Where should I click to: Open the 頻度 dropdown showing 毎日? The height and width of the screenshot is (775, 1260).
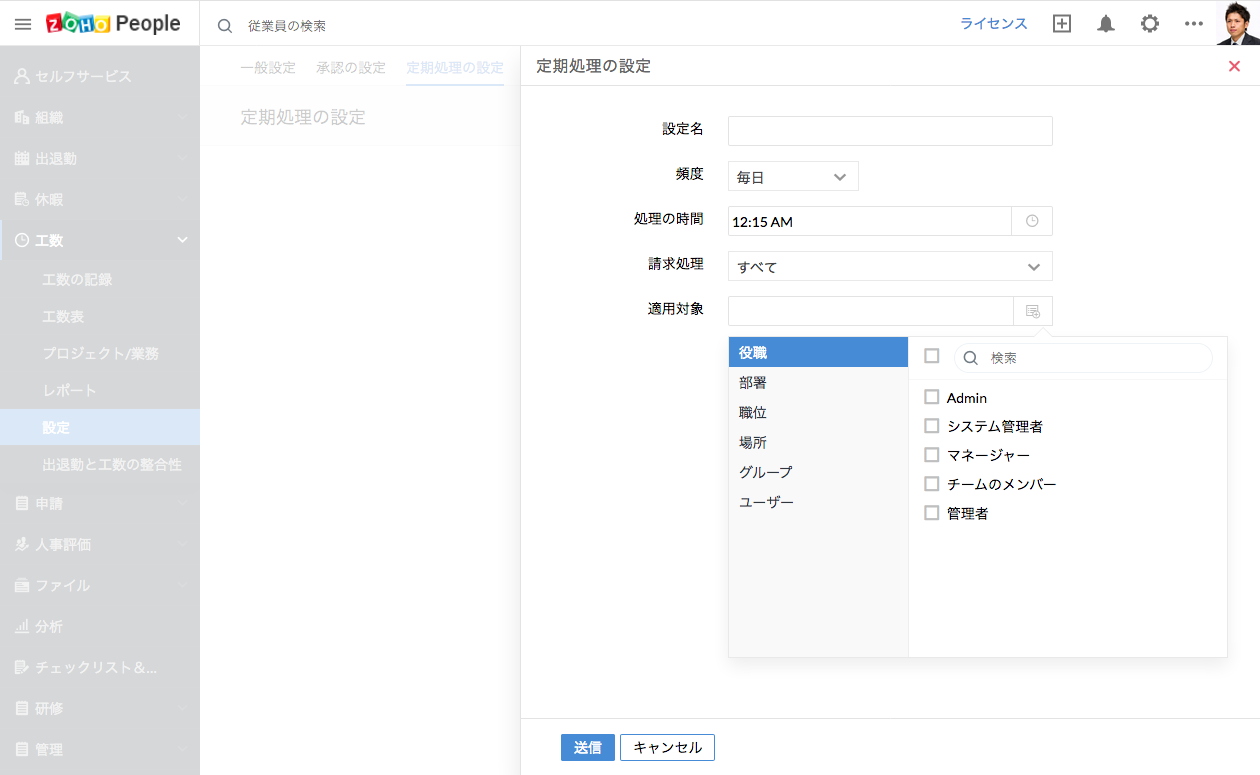[x=792, y=177]
